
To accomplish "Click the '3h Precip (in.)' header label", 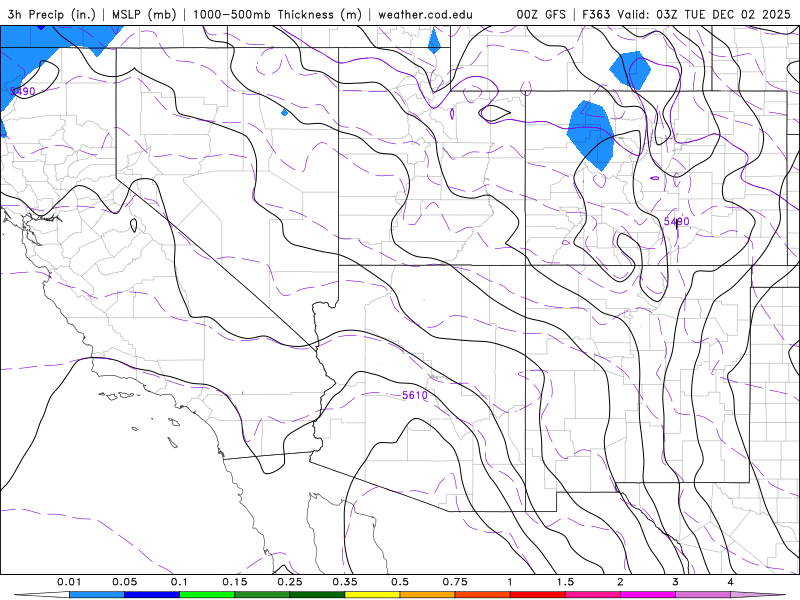I will (x=51, y=14).
